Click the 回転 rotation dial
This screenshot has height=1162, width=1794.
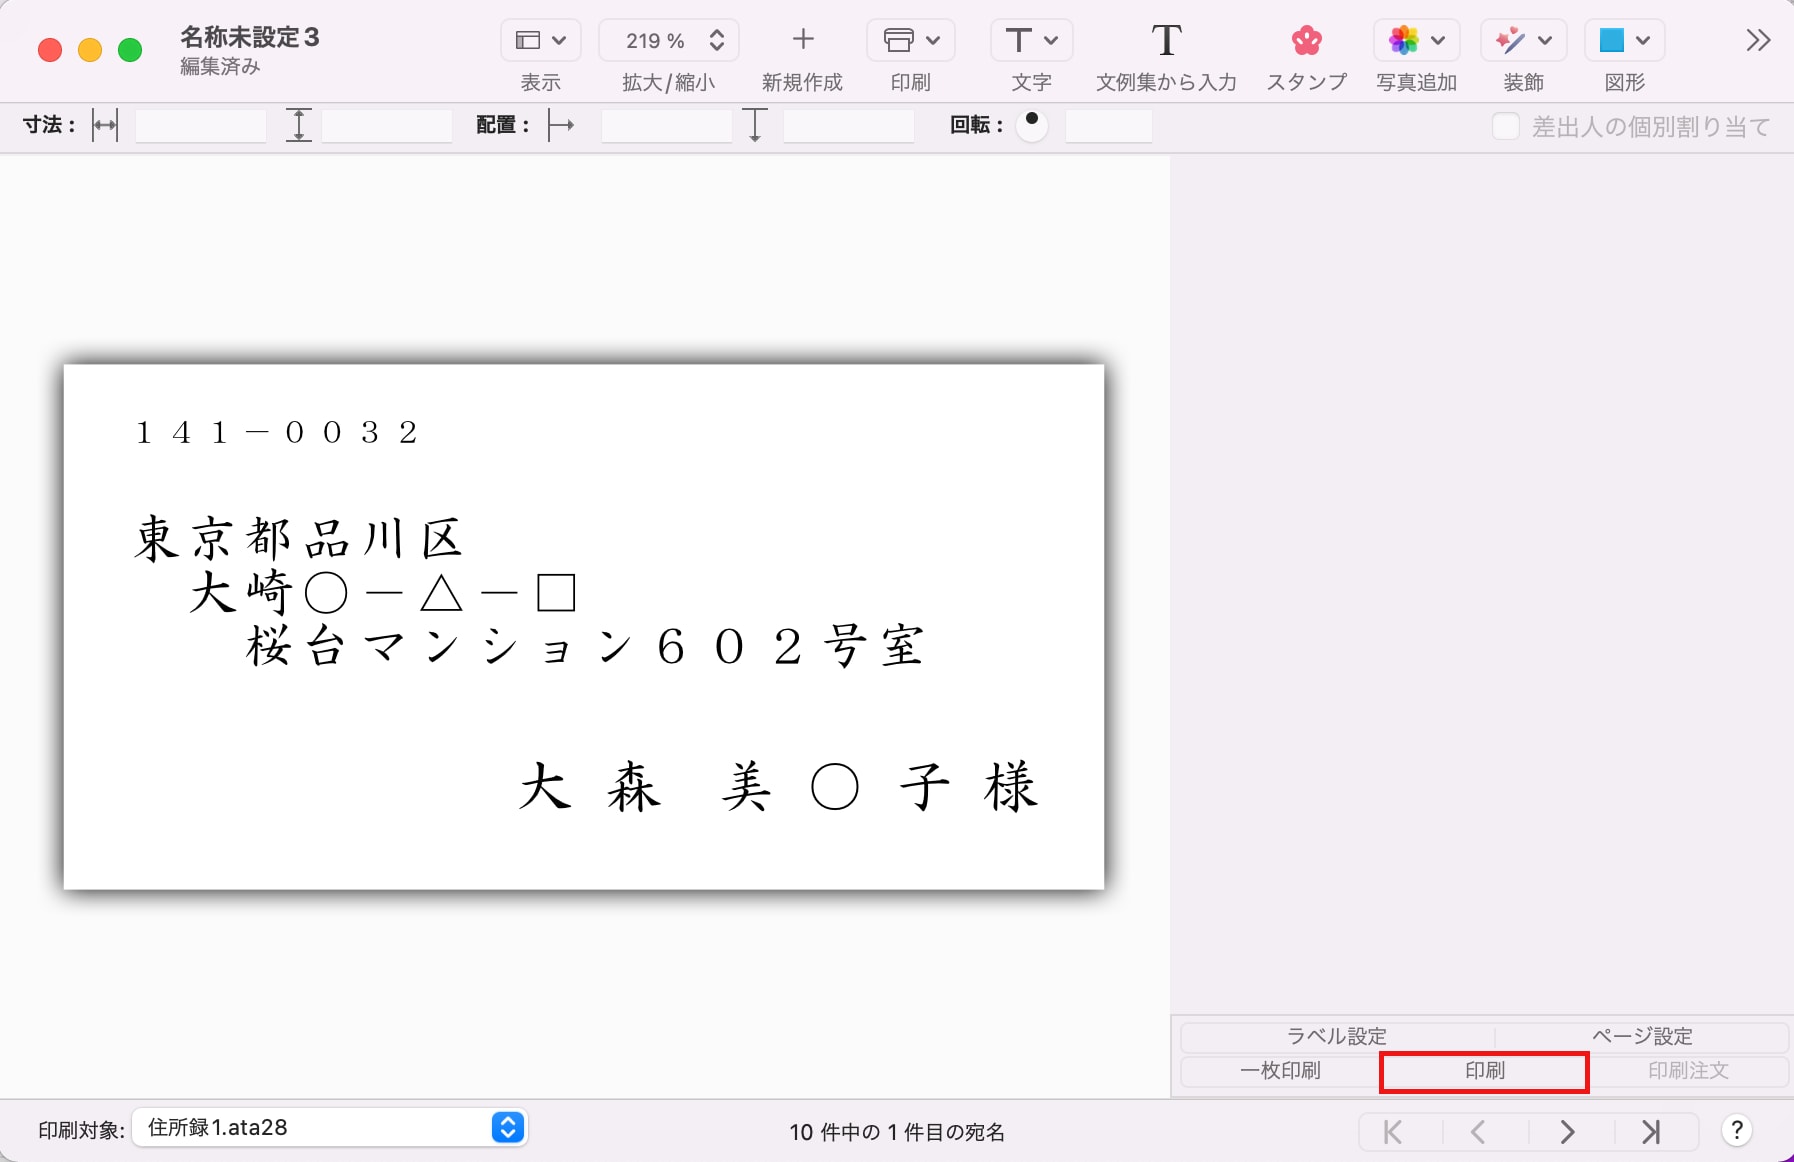pos(1032,126)
